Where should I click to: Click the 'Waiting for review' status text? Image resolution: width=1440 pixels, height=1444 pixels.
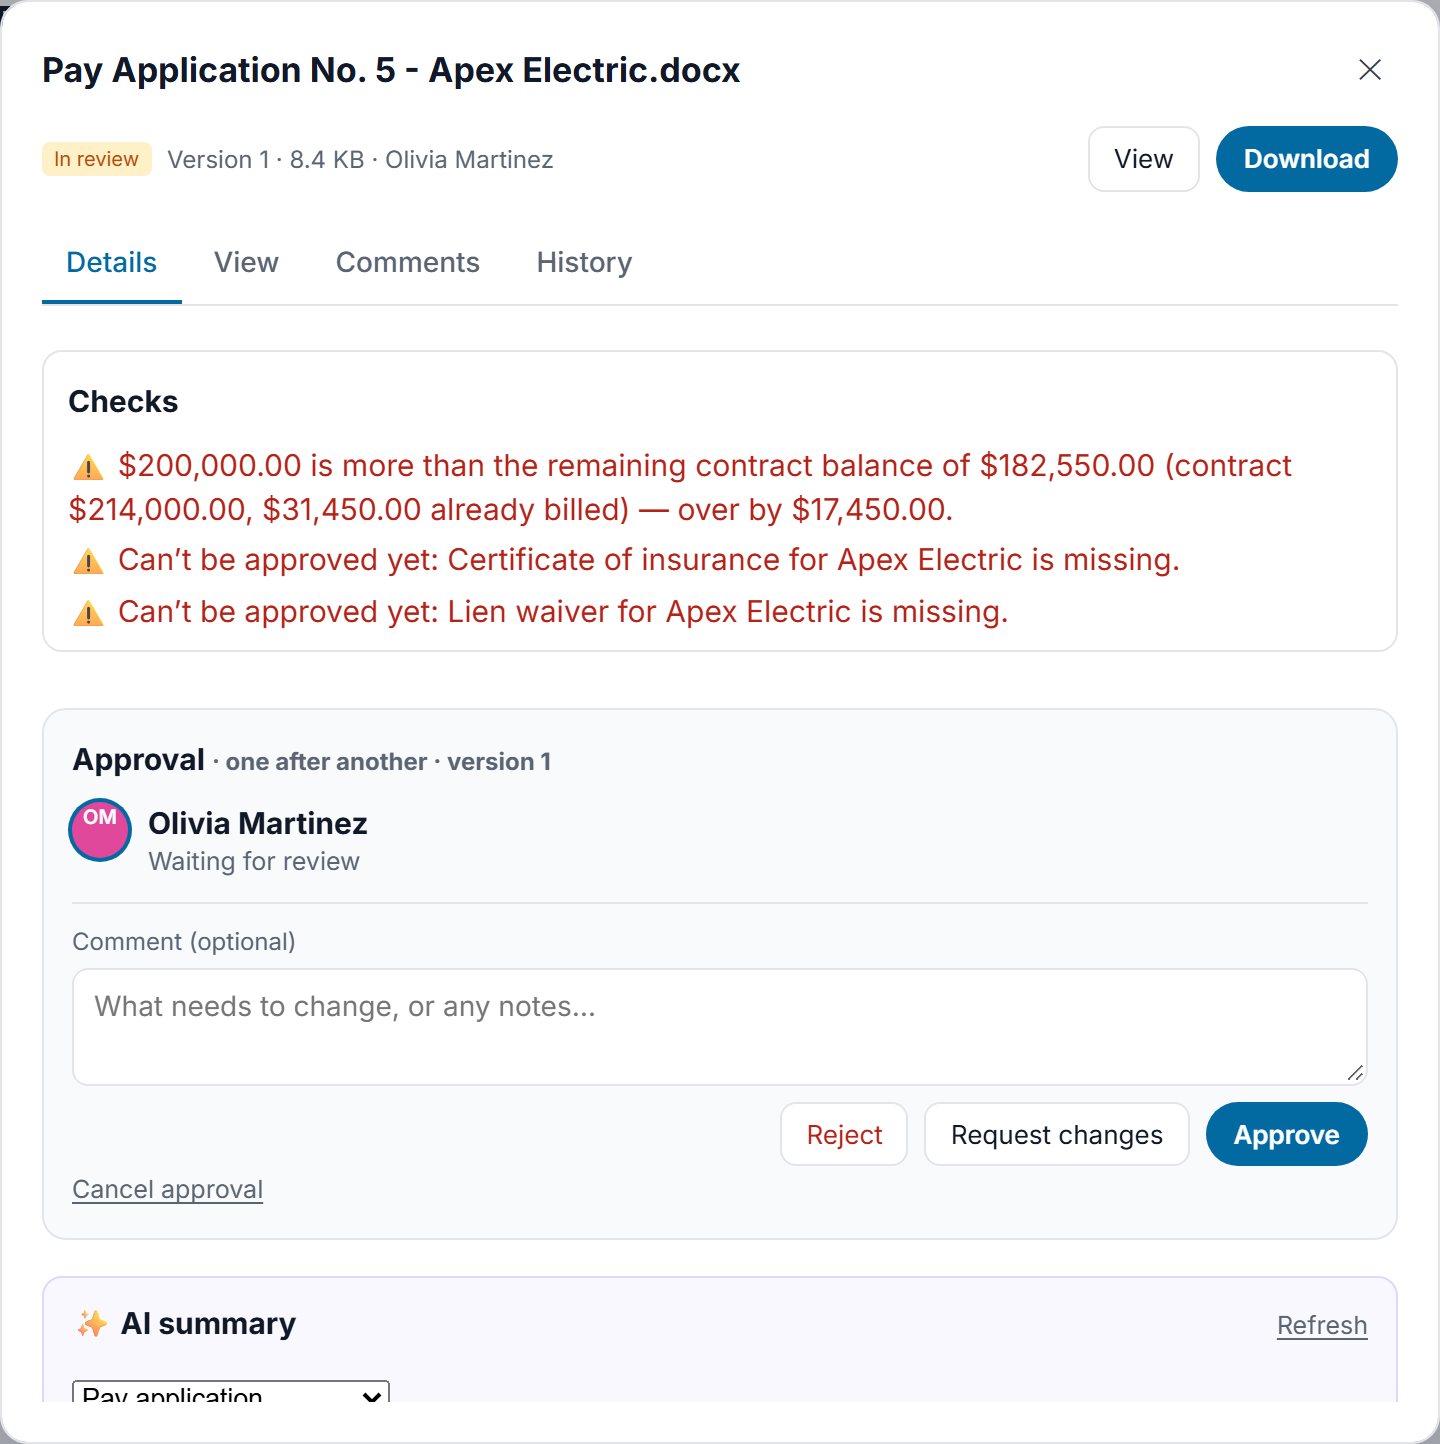pyautogui.click(x=254, y=862)
